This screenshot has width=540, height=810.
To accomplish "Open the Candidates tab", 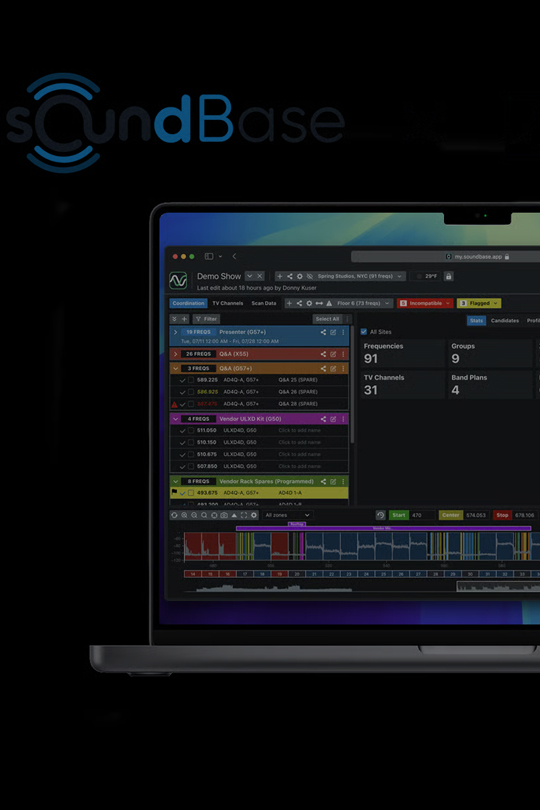I will point(504,321).
